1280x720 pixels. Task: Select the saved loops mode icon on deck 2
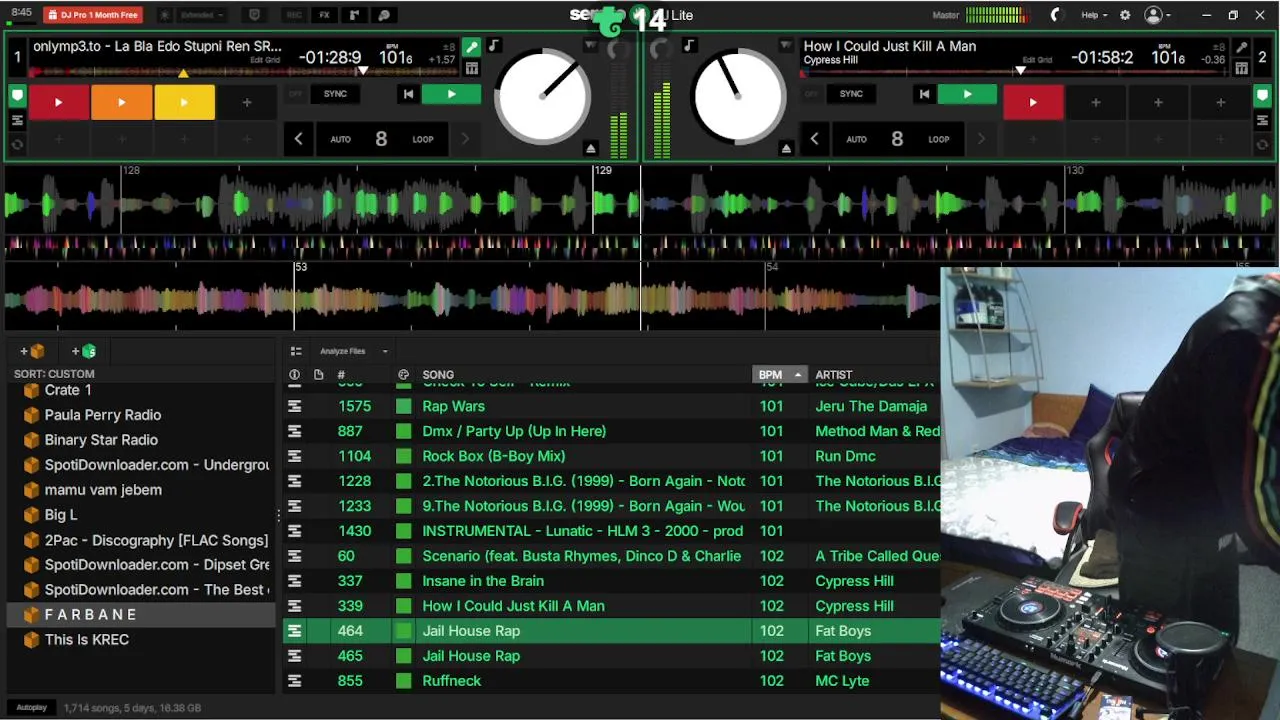(1262, 120)
